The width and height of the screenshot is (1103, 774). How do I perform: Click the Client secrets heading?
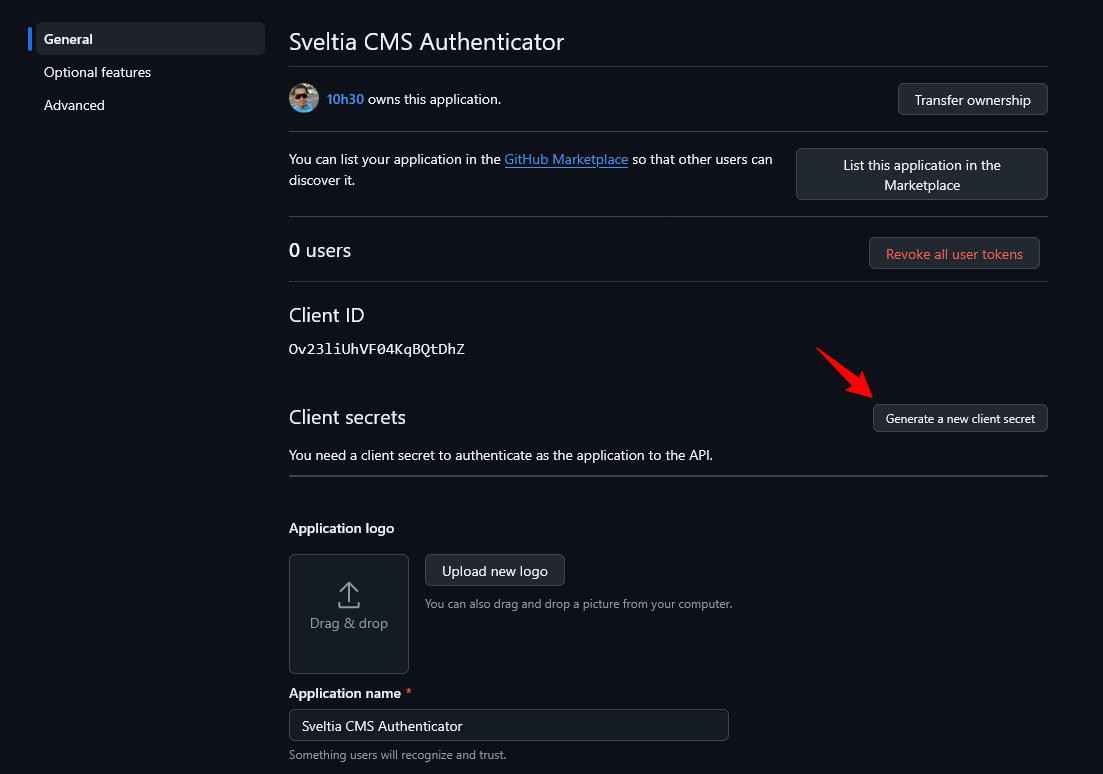[347, 417]
